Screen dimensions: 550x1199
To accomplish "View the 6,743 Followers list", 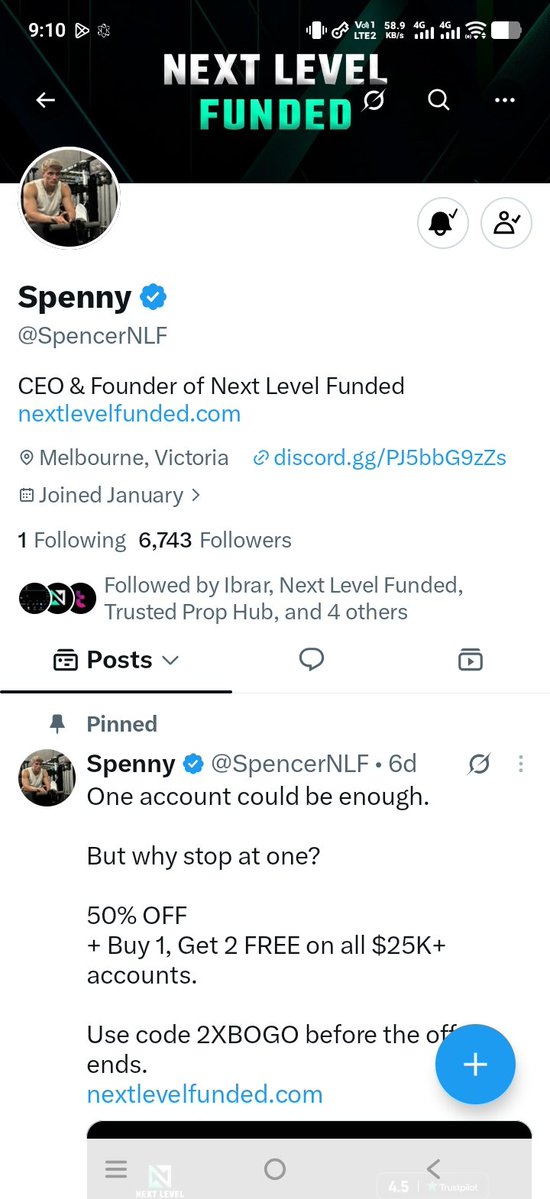I will (215, 540).
